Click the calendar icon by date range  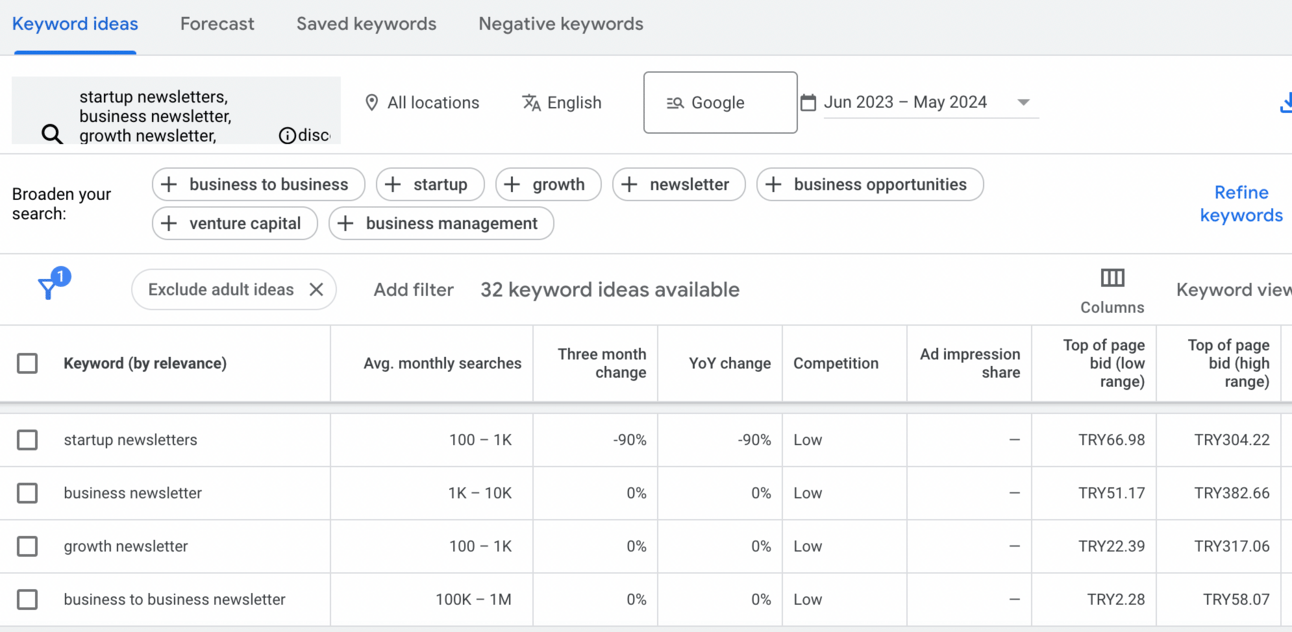pyautogui.click(x=808, y=102)
